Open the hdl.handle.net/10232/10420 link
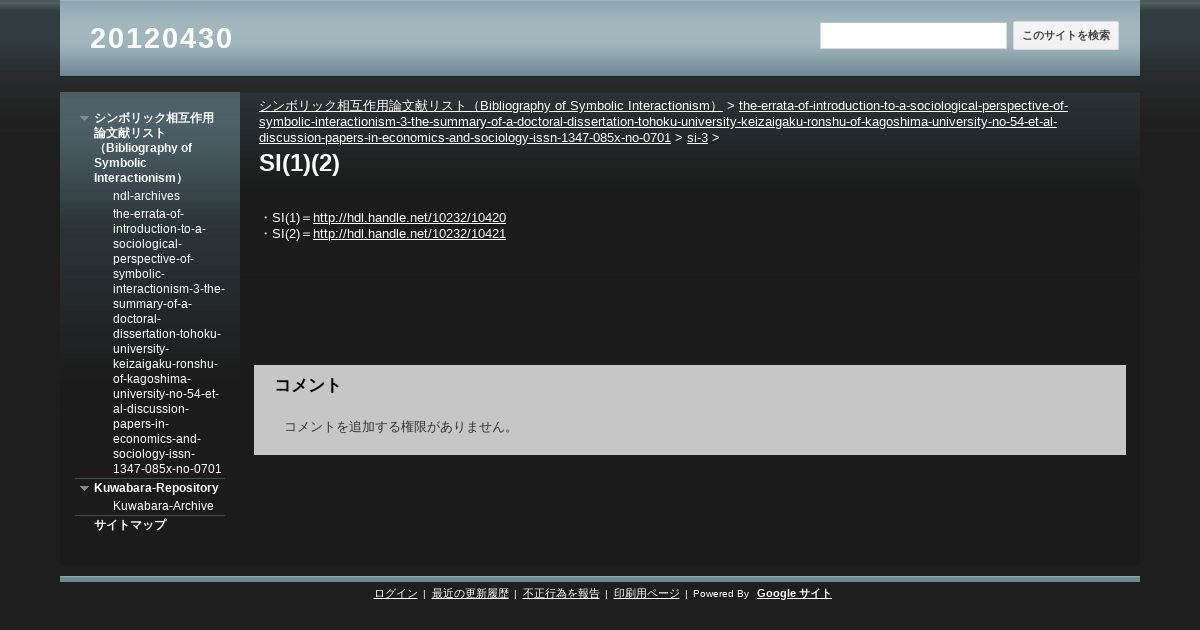The image size is (1200, 630). pos(409,218)
